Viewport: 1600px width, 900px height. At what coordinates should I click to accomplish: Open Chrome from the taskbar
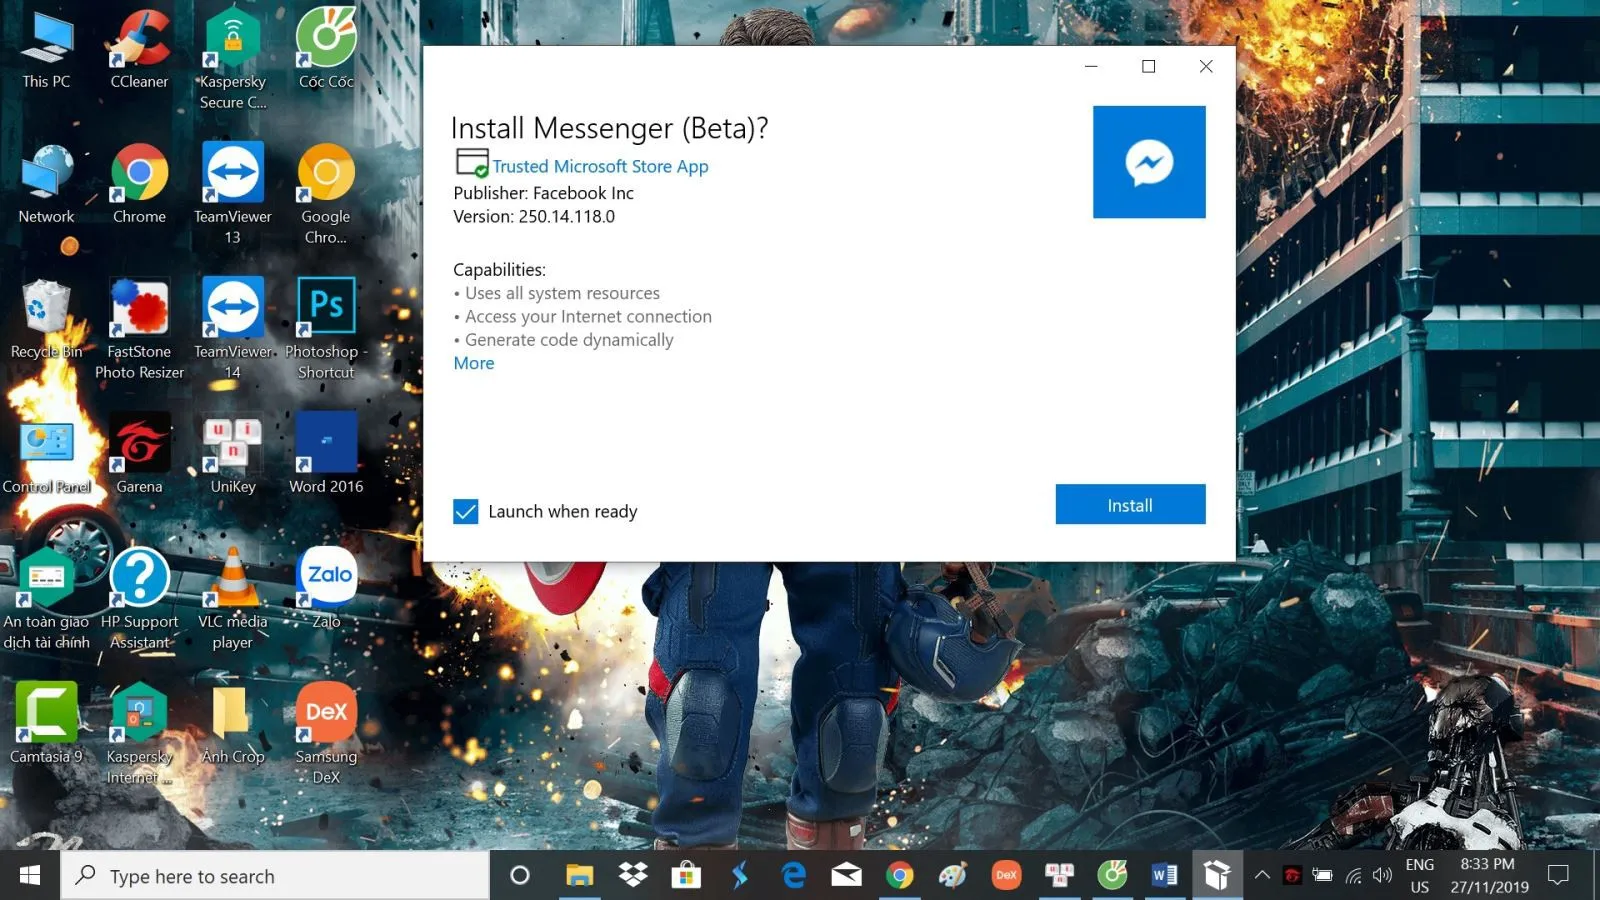pyautogui.click(x=900, y=876)
